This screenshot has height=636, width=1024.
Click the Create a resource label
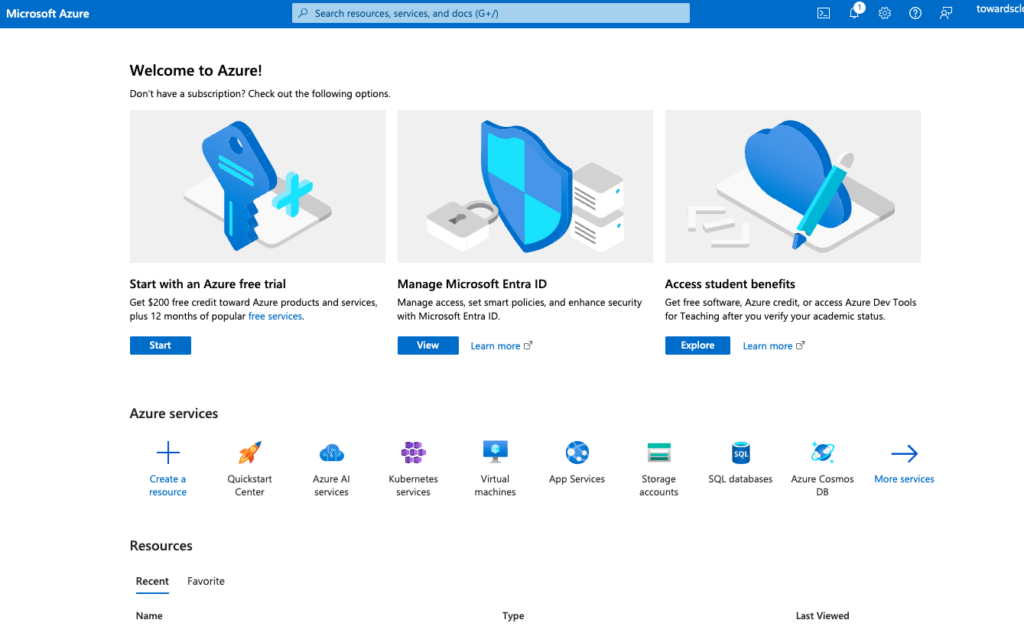click(x=168, y=485)
